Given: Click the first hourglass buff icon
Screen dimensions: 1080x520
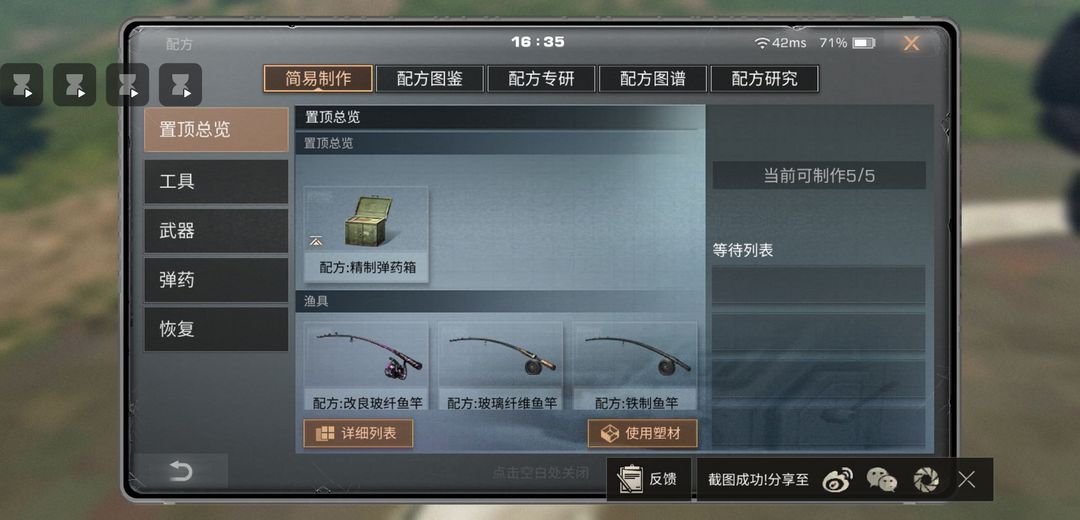Looking at the screenshot, I should [21, 85].
